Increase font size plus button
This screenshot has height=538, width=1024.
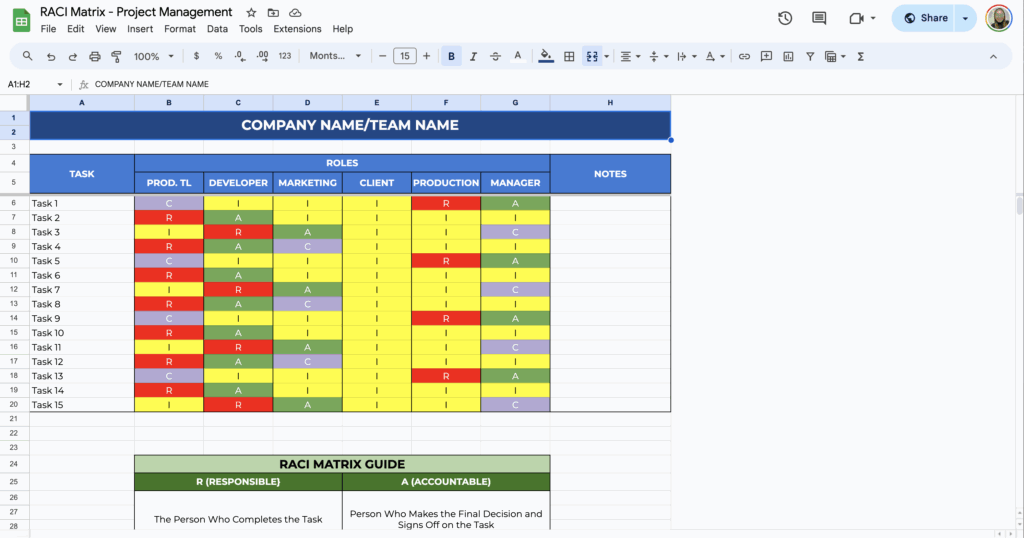click(x=426, y=56)
